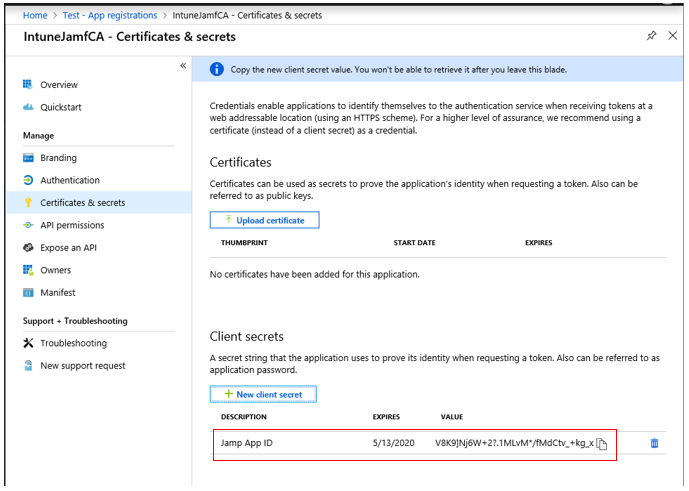Viewport: 689px width, 491px height.
Task: Select Certificates & secrets menu item
Action: (98, 203)
